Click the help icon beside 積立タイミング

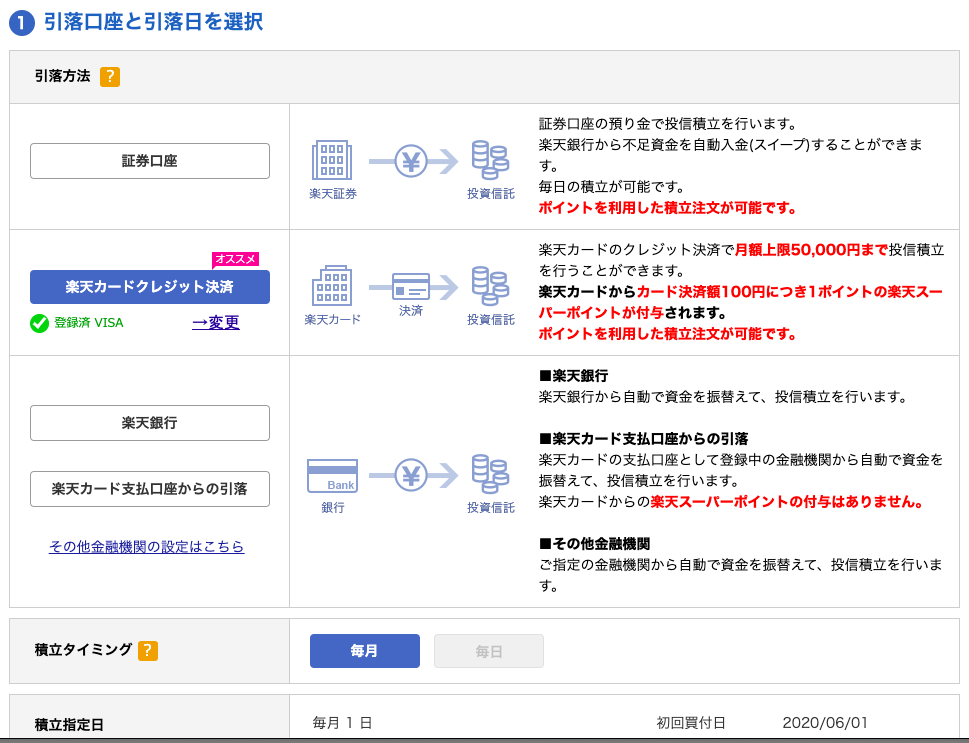(148, 650)
